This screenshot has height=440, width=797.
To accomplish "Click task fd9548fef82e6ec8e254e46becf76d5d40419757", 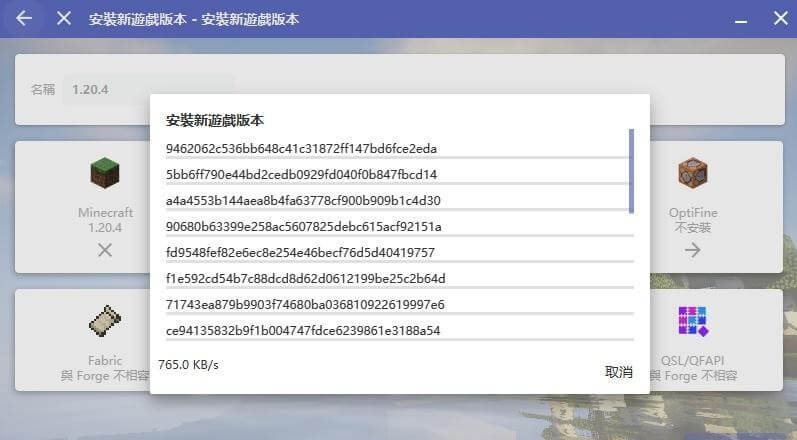I will (x=300, y=253).
